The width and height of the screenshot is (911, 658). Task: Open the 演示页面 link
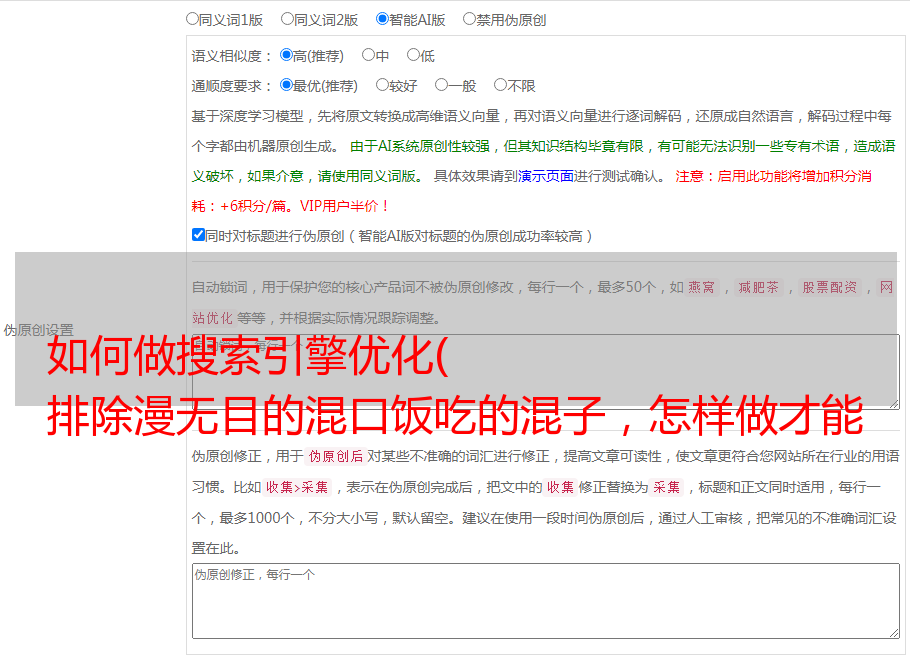[x=545, y=176]
